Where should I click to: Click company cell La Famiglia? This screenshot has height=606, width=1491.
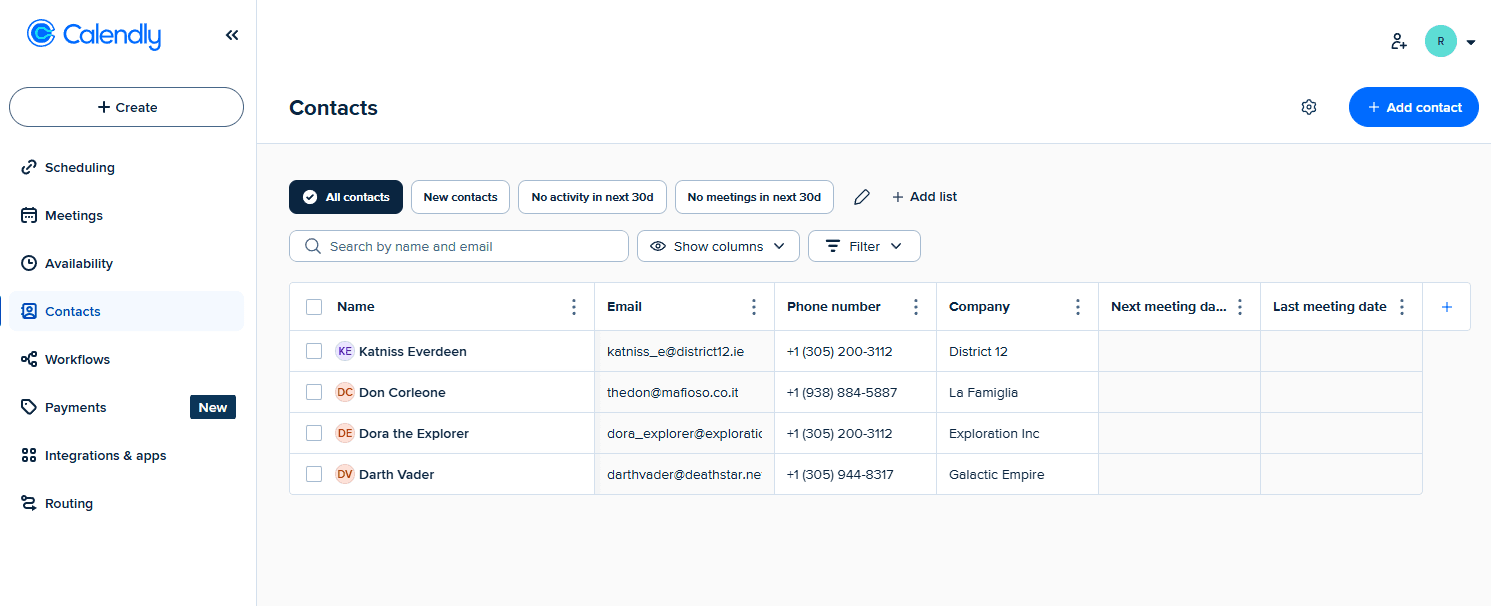[x=1017, y=392]
